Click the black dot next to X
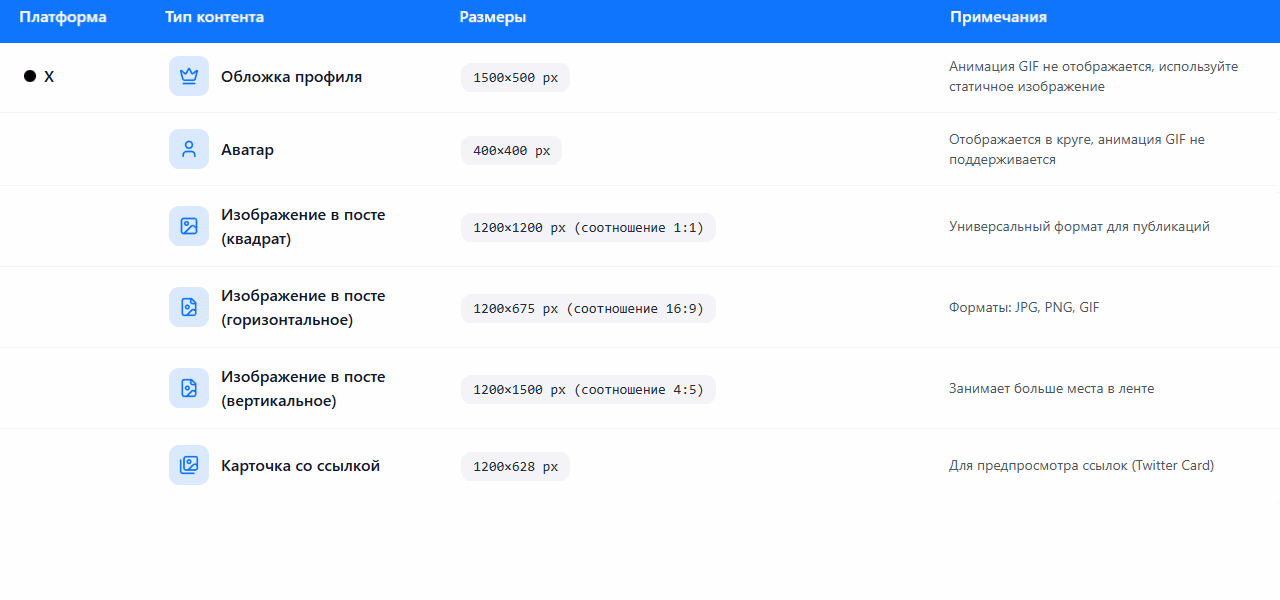Viewport: 1280px width, 600px height. coord(30,76)
